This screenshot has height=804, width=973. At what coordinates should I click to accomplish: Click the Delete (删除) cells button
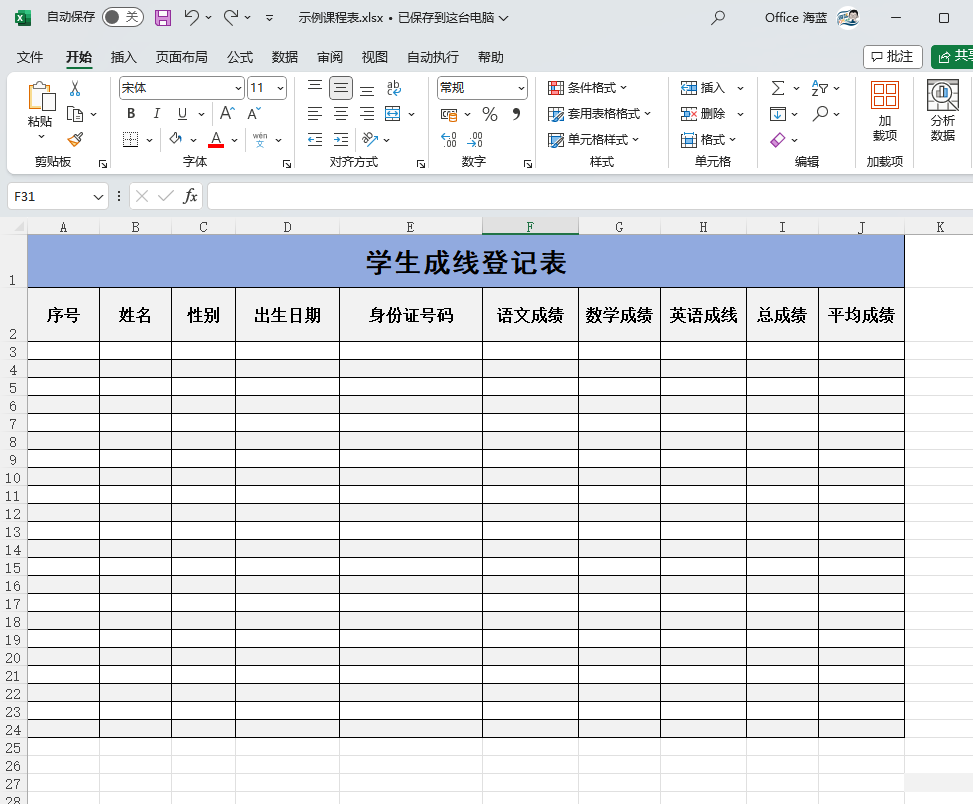point(702,114)
